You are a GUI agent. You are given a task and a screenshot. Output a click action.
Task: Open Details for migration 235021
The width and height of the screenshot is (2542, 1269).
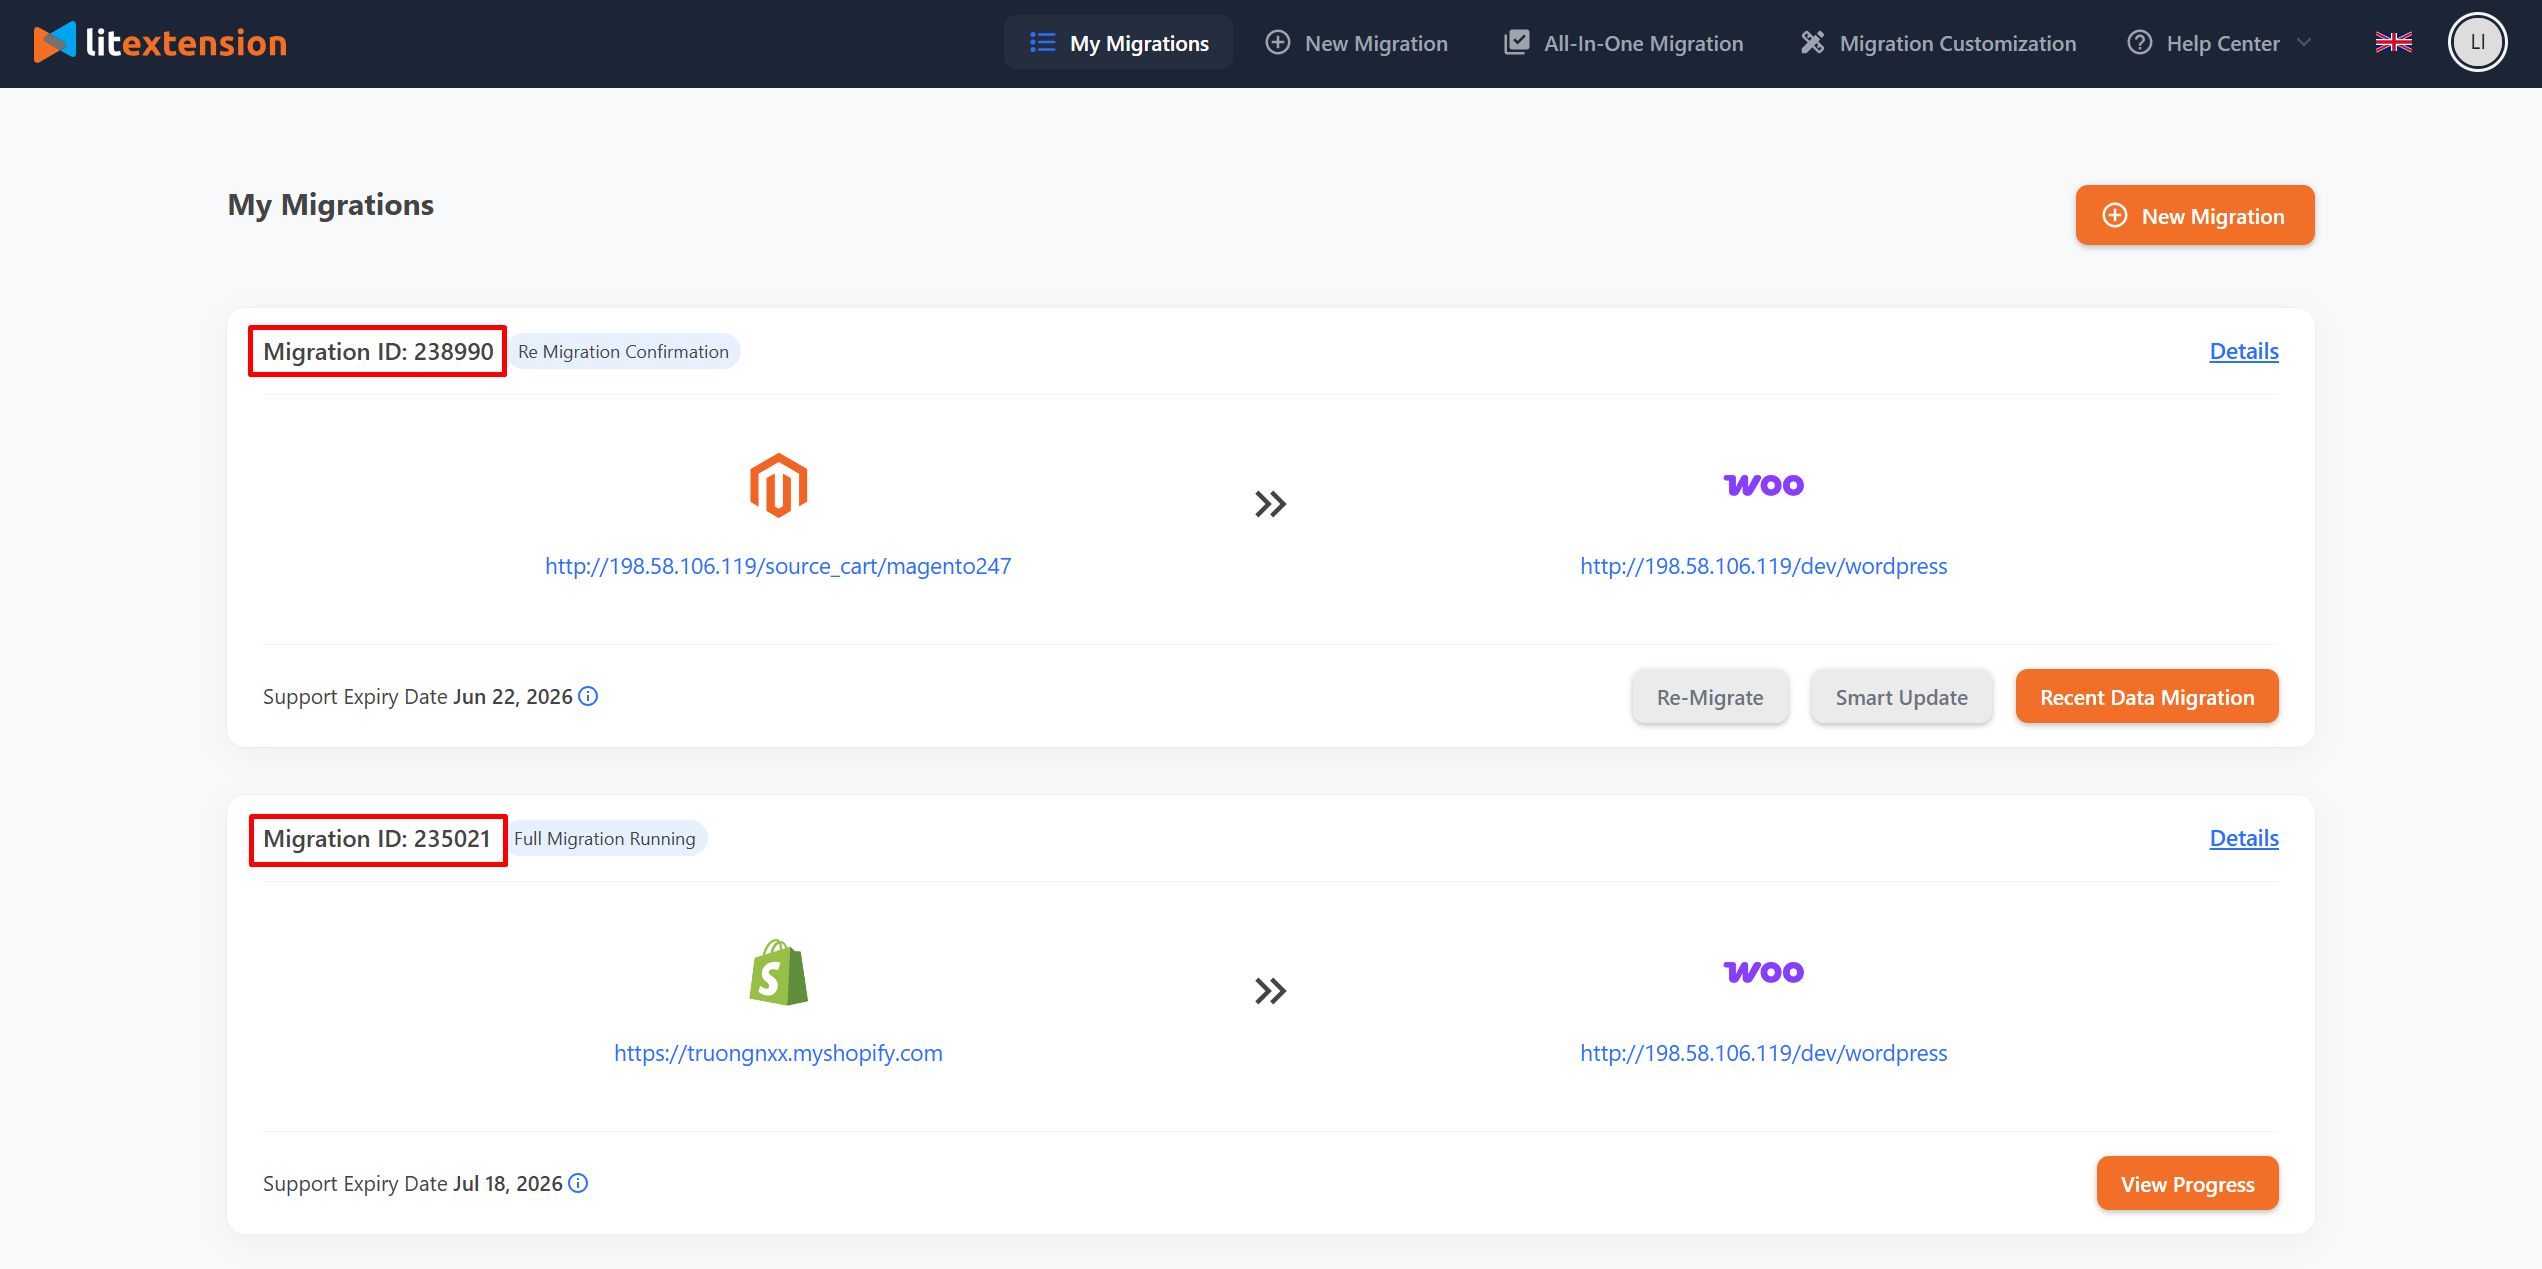2244,838
